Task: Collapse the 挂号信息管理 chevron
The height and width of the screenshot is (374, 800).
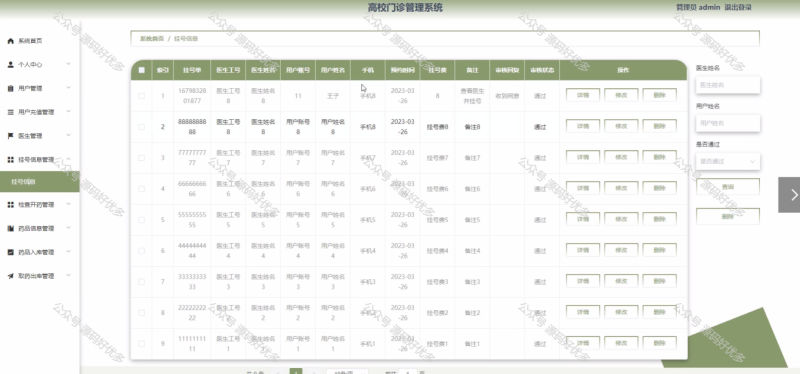Action: (x=68, y=159)
